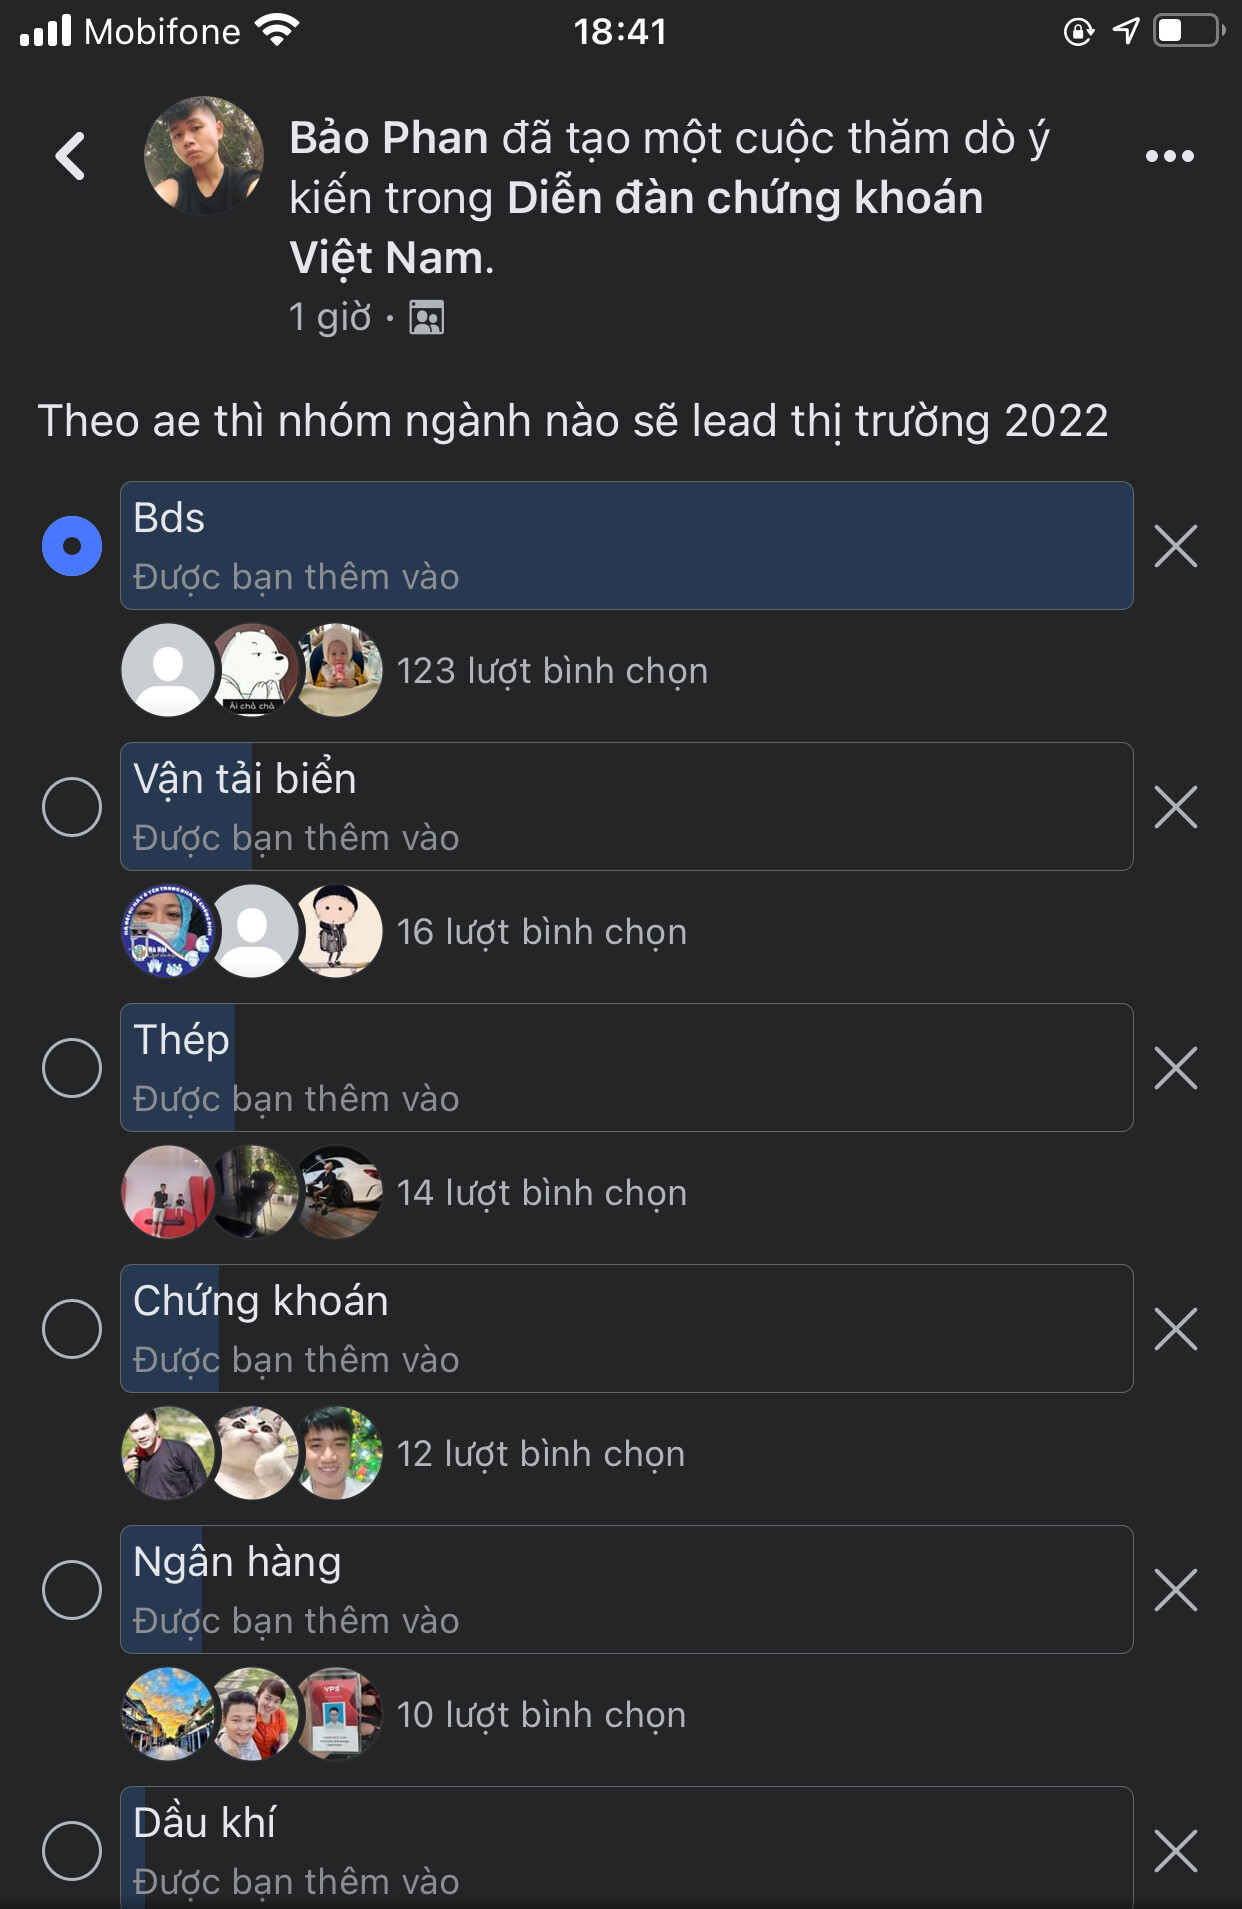
Task: Vote for Vận tải biển
Action: pos(72,807)
